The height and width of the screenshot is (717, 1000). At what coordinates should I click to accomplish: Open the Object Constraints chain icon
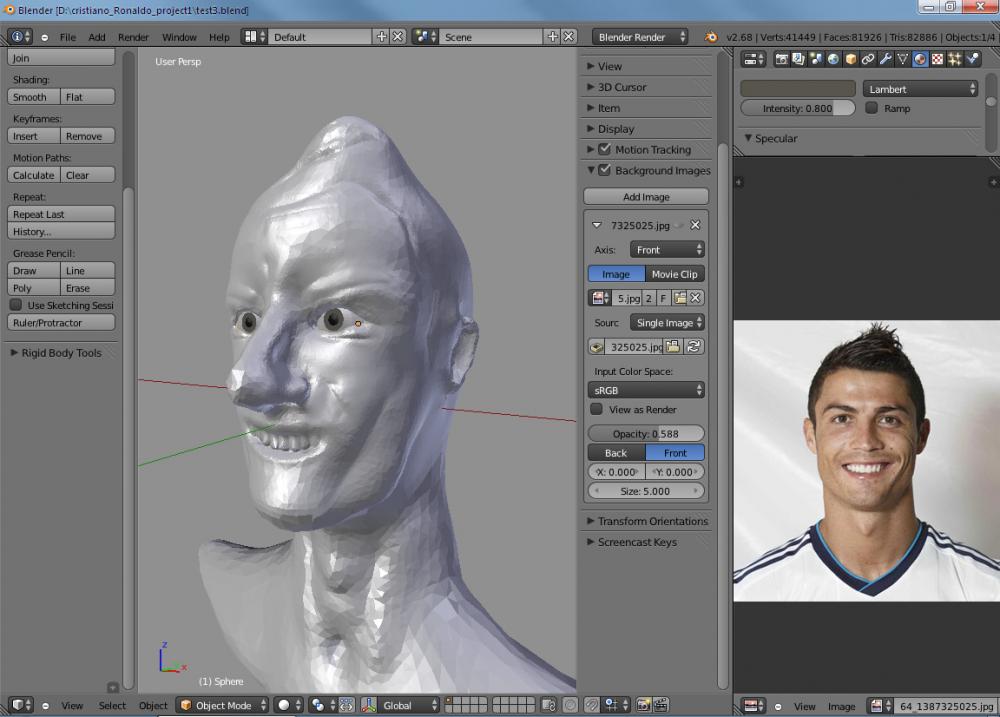tap(868, 59)
